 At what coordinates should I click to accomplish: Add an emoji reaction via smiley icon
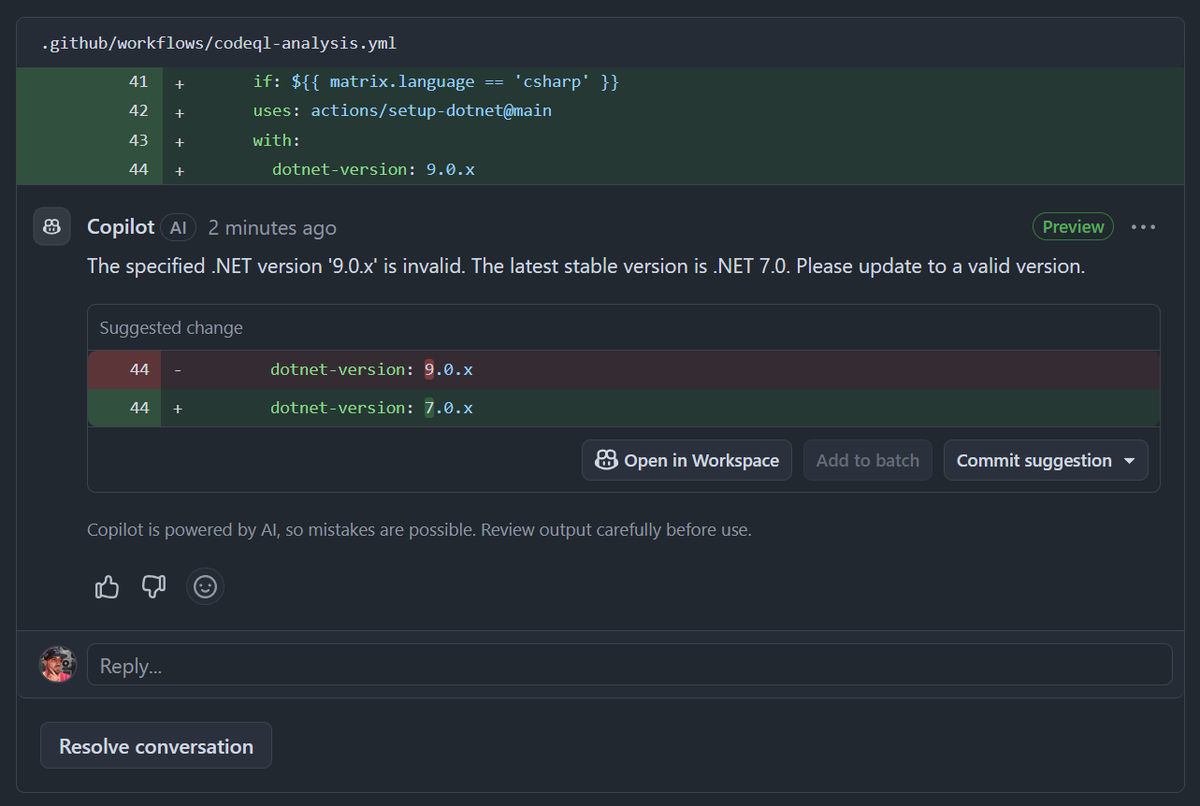tap(205, 587)
